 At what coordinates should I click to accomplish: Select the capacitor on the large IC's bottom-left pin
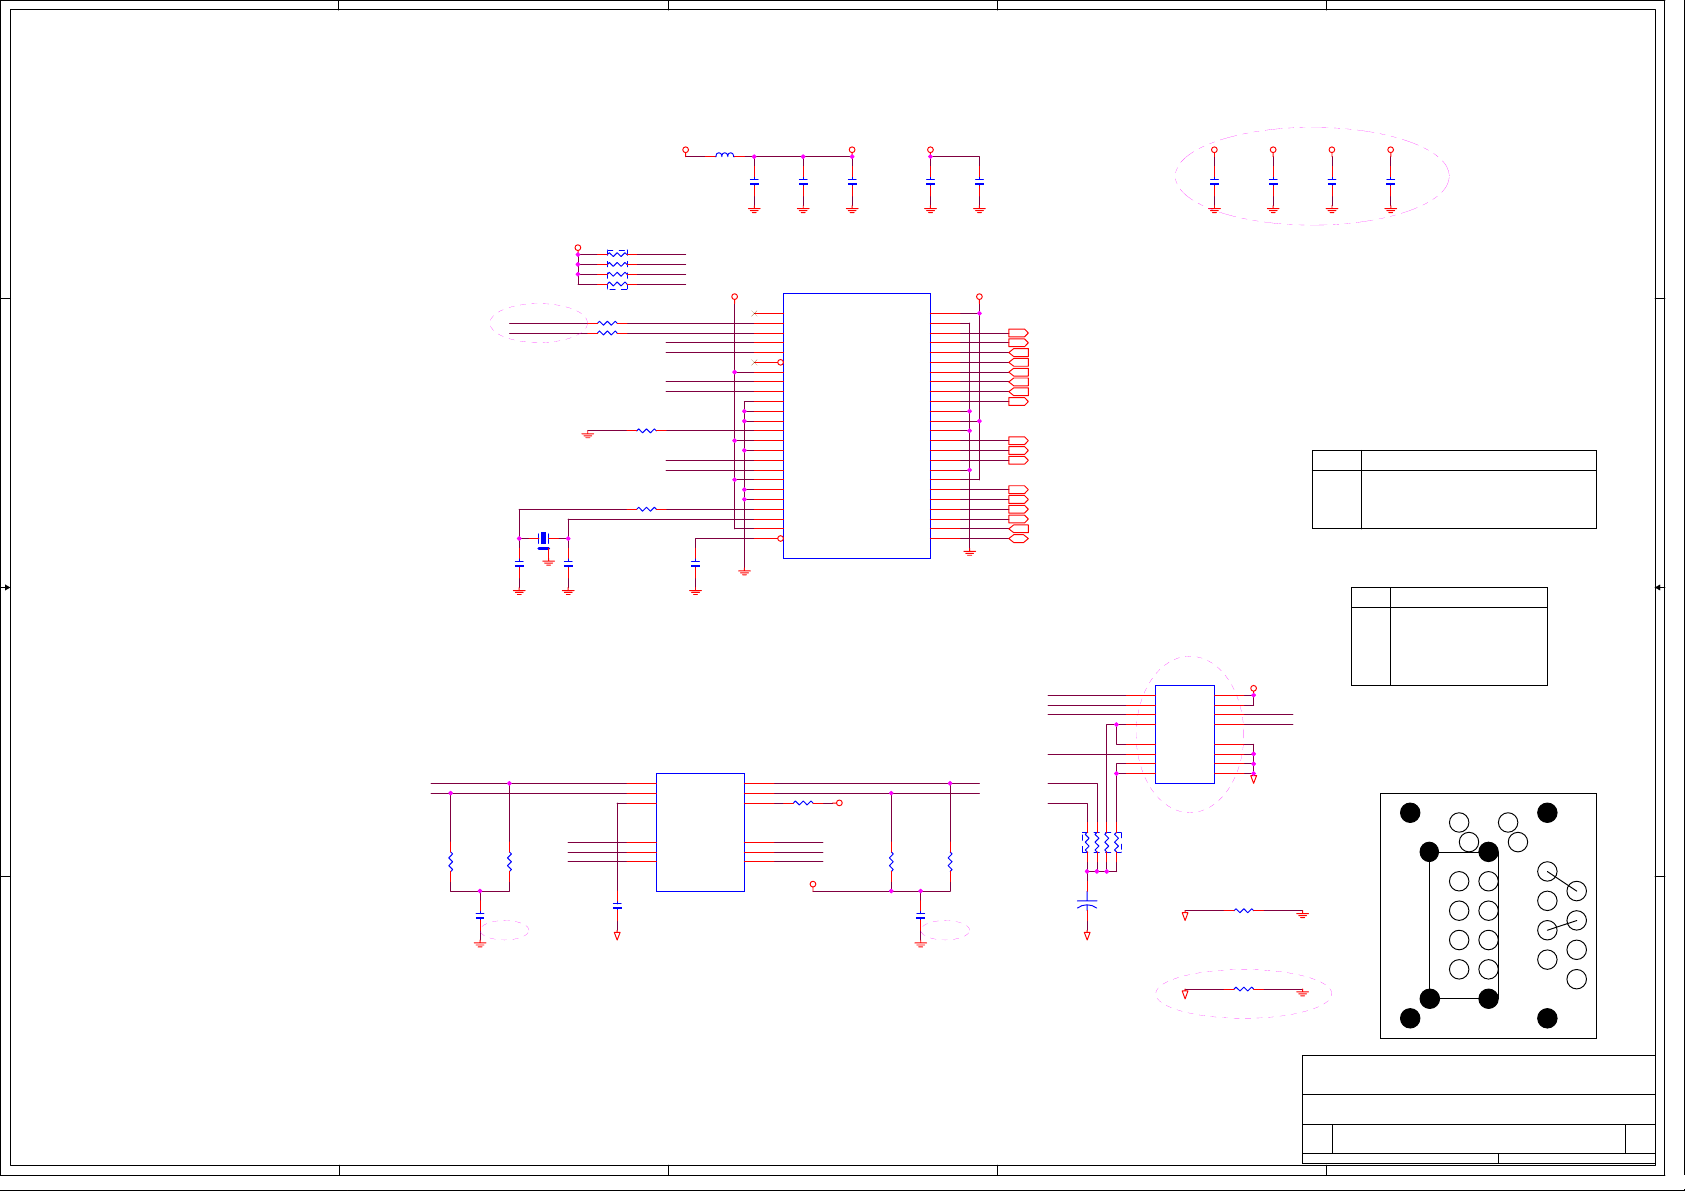(696, 565)
